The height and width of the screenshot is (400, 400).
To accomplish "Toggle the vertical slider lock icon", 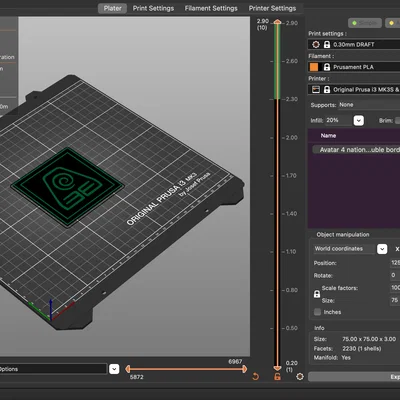I will point(277,377).
